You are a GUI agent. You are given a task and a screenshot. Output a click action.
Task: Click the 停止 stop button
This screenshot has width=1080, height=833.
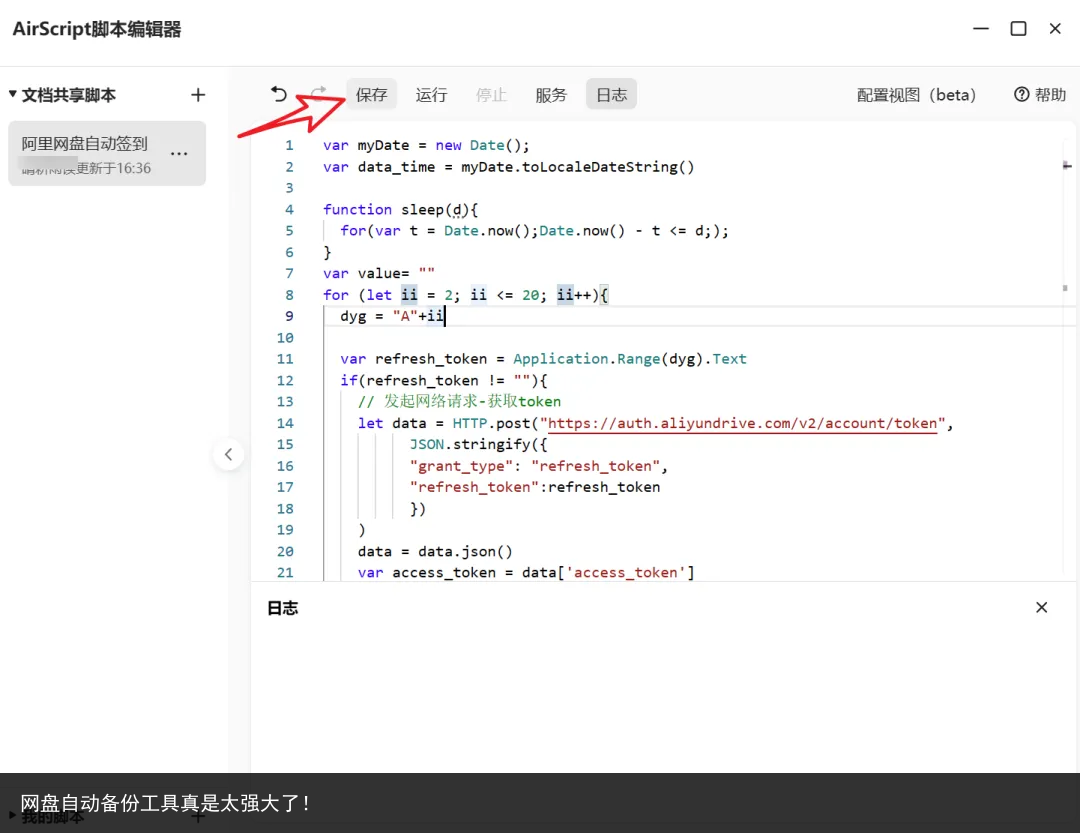pyautogui.click(x=491, y=94)
